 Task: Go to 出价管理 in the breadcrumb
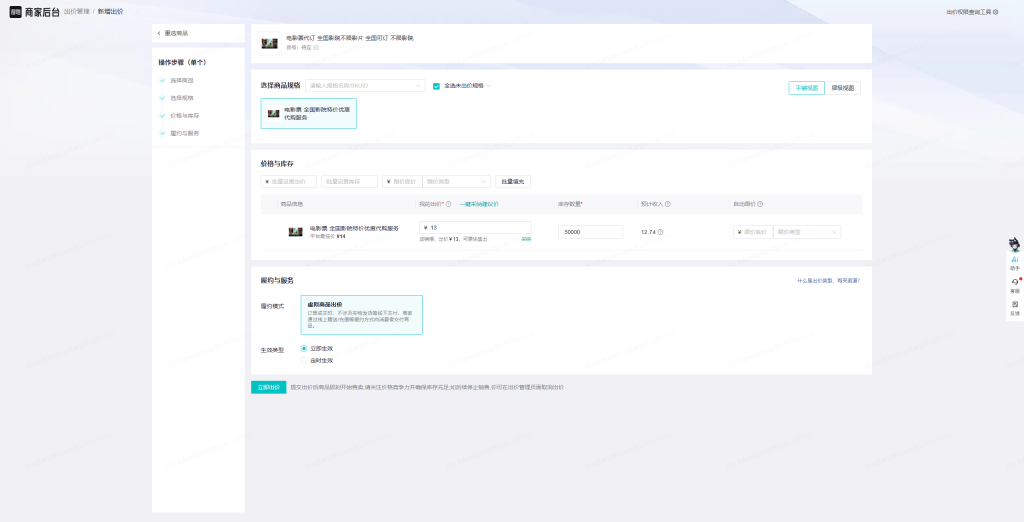click(x=77, y=12)
